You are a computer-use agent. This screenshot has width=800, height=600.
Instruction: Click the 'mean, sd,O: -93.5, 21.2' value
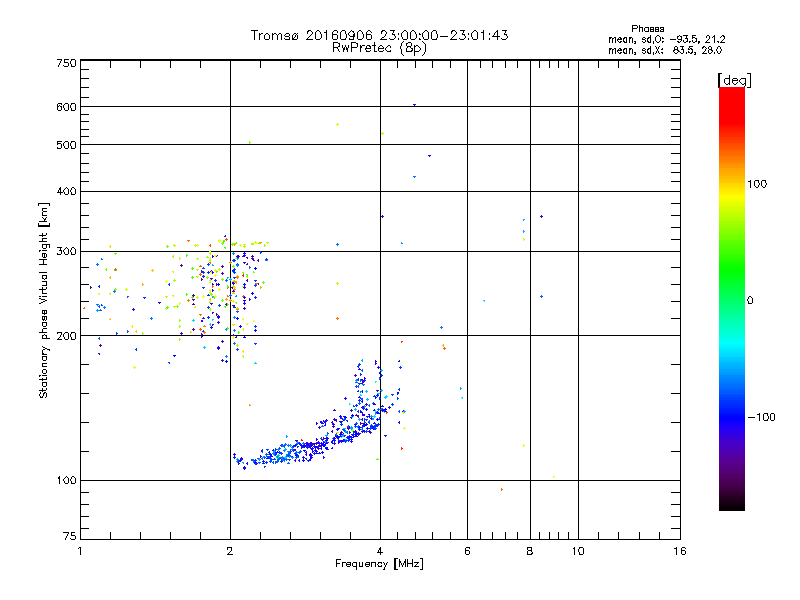click(x=666, y=39)
